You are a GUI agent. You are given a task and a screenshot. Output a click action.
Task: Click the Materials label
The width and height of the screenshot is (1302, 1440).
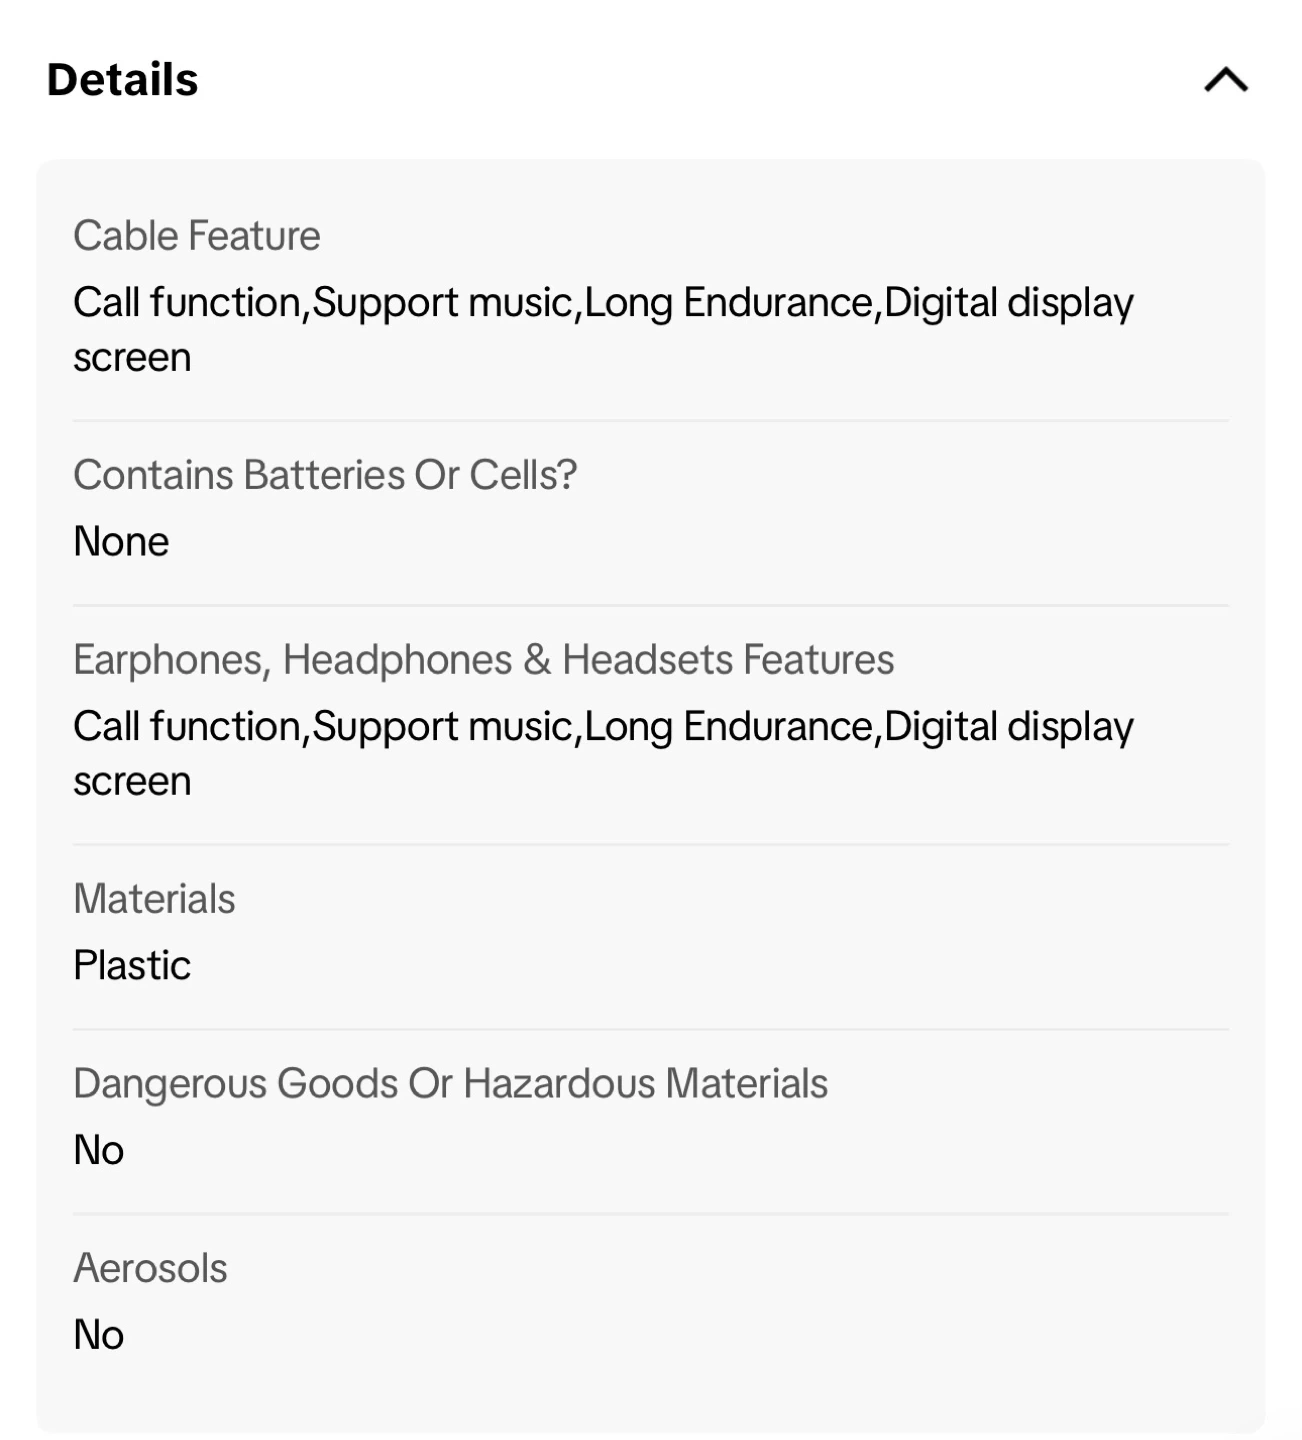pos(154,899)
